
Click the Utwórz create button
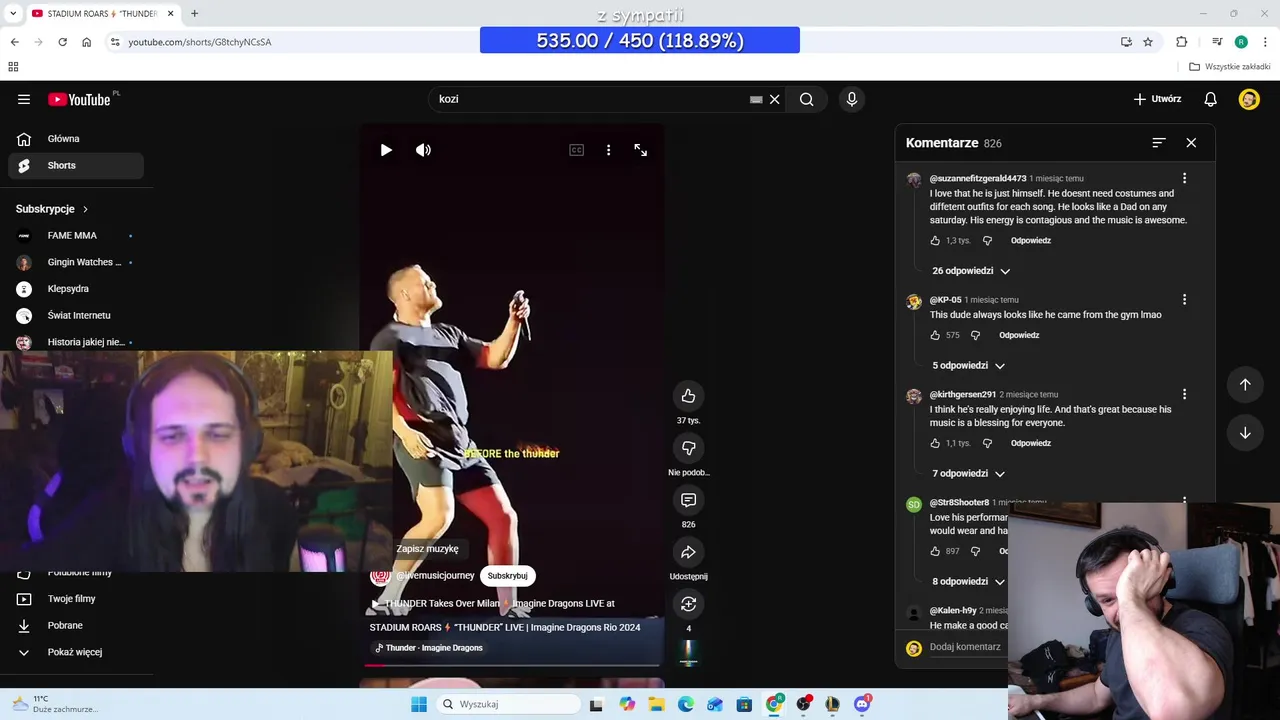point(1157,99)
